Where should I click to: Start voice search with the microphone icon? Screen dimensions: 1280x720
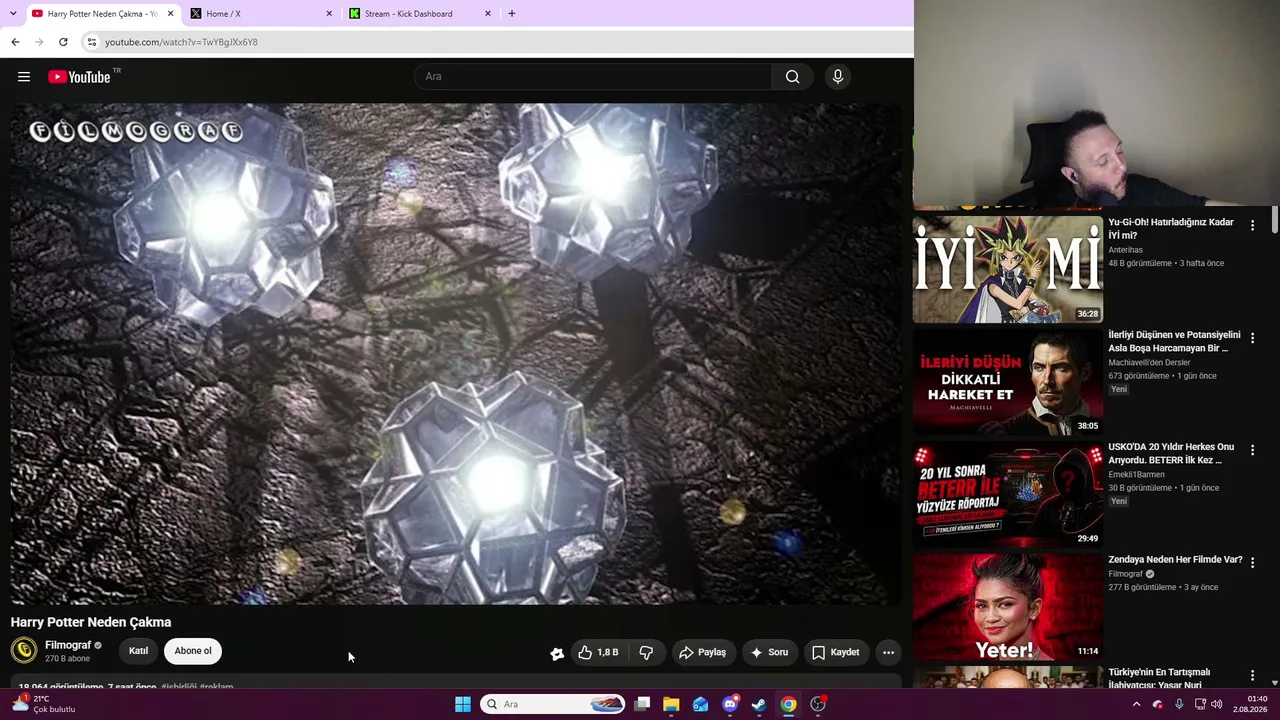pos(838,77)
